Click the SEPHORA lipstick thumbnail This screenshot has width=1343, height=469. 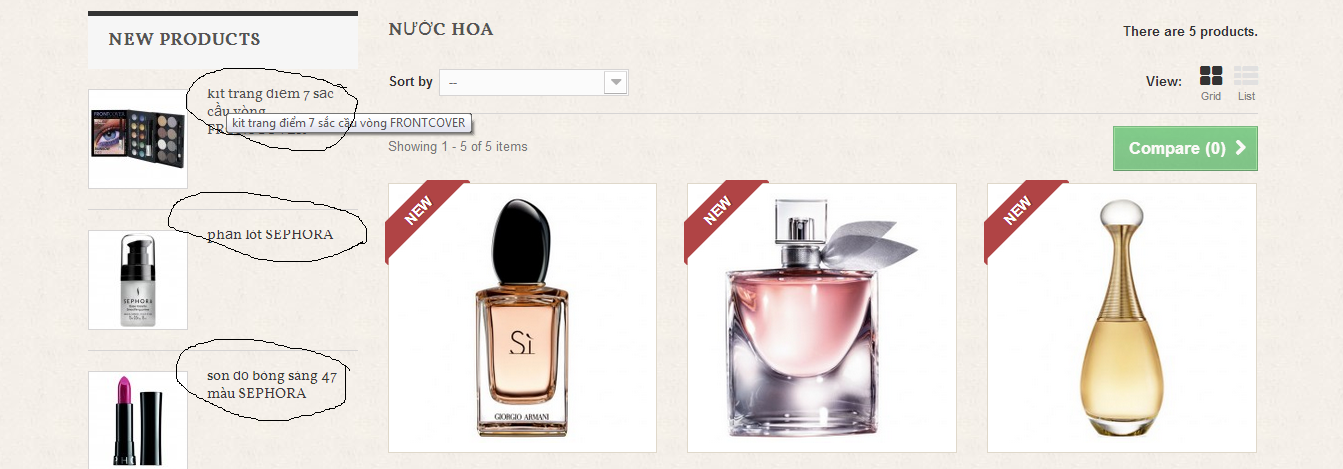click(x=138, y=420)
